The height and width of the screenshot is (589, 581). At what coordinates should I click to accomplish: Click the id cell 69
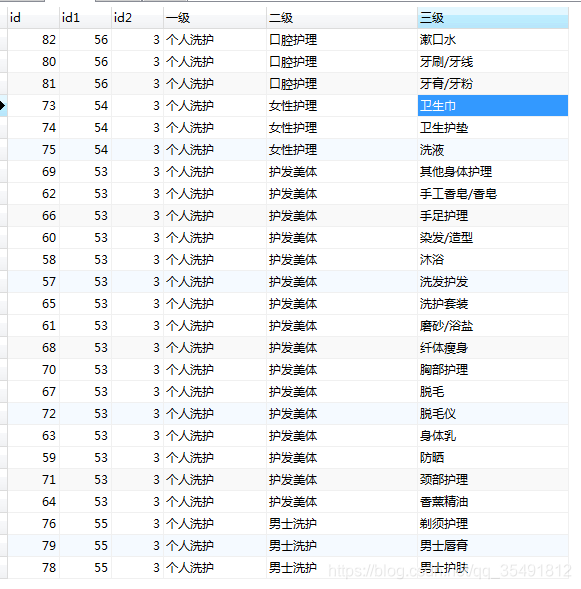tap(33, 172)
